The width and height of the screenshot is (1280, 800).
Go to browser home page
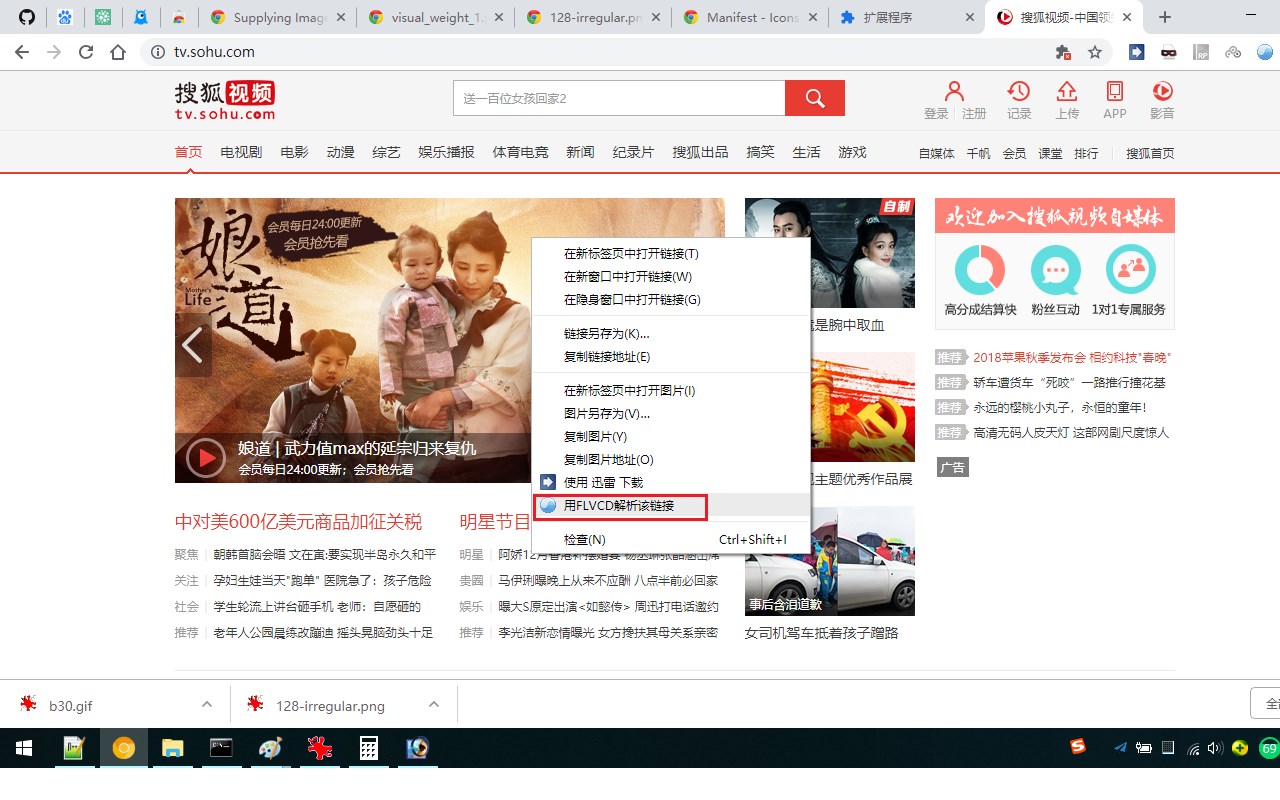(x=118, y=52)
